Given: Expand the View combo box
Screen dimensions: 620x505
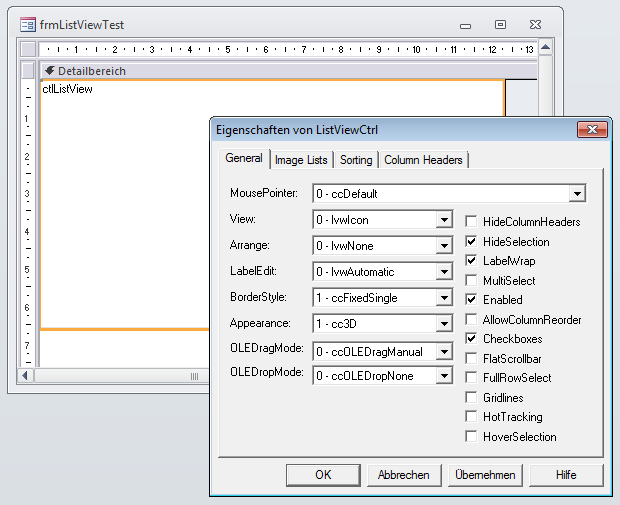Looking at the screenshot, I should point(443,219).
